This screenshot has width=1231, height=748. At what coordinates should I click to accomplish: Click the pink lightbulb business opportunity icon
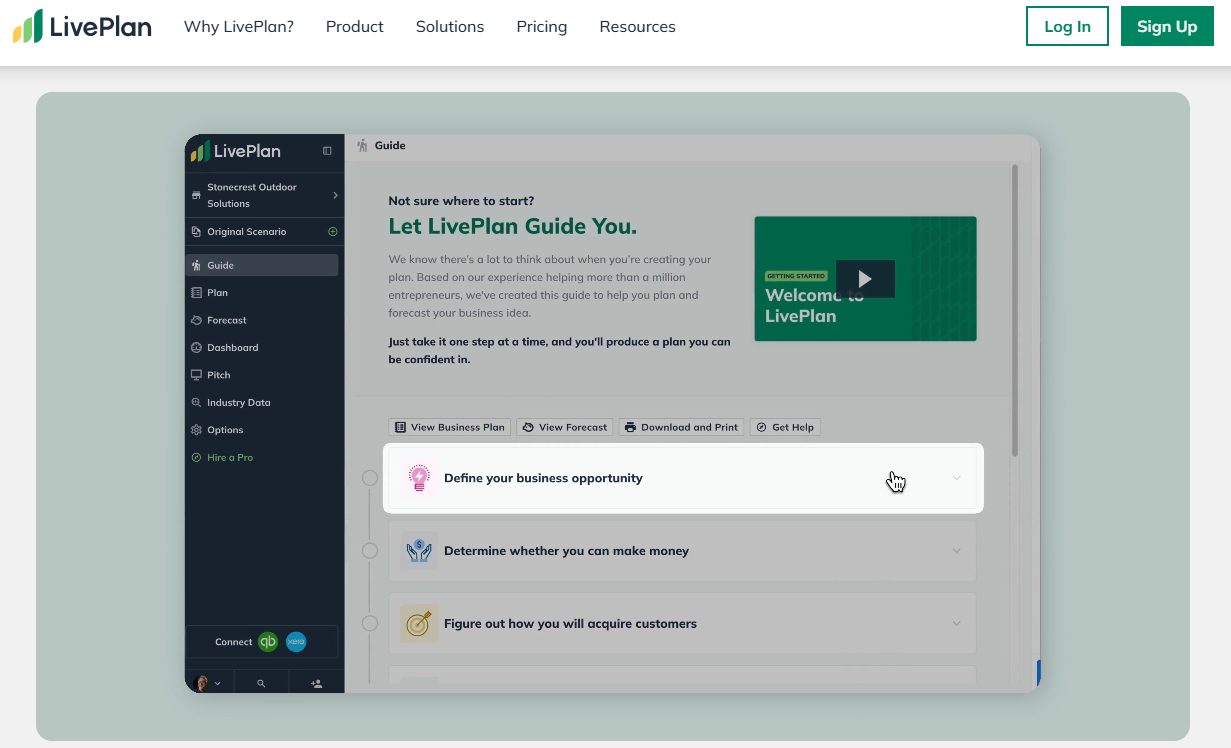click(419, 478)
